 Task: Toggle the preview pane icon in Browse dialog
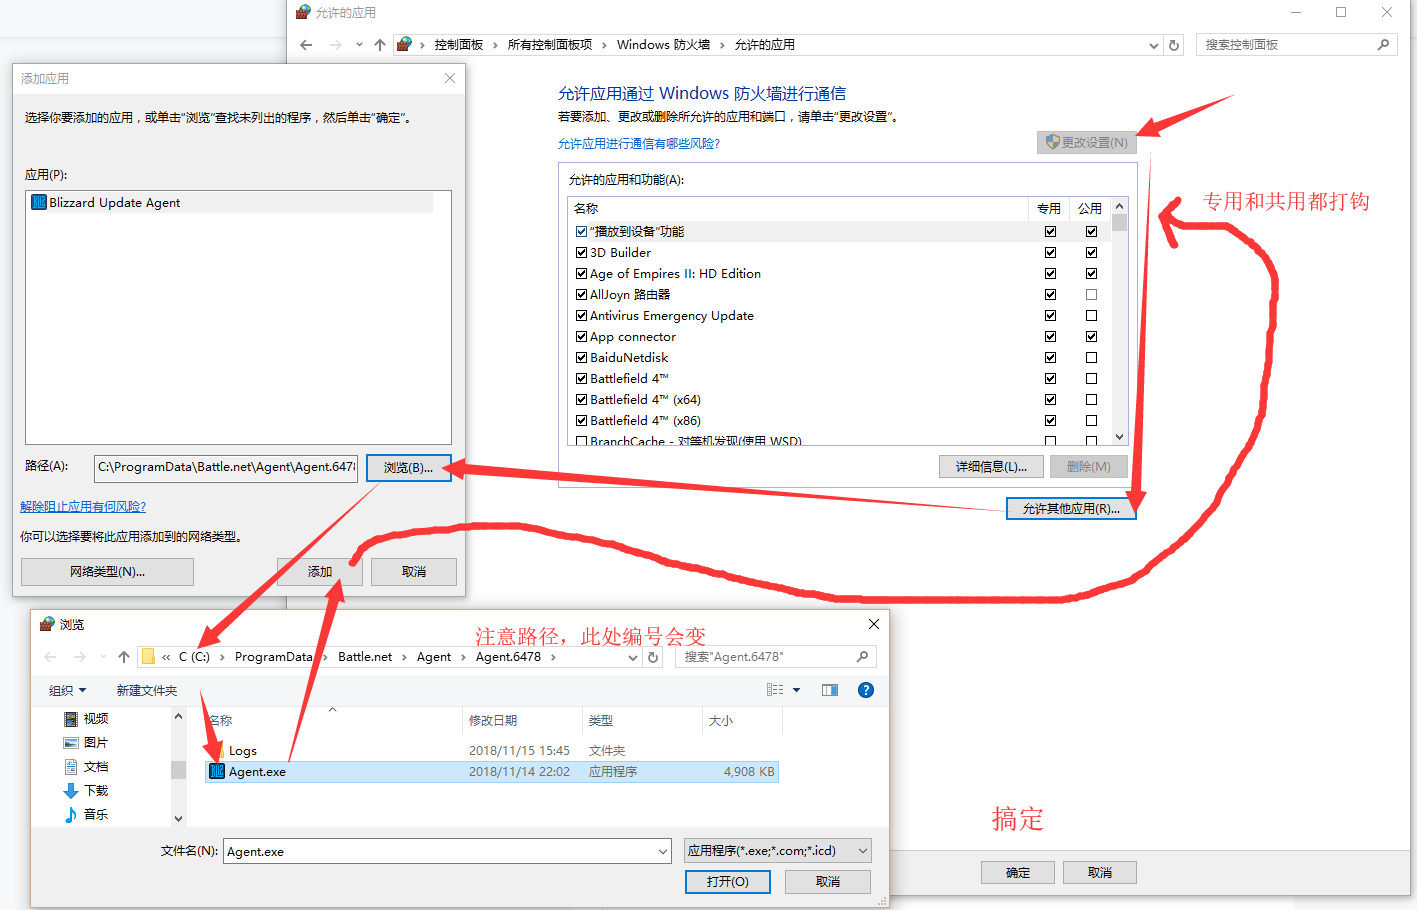tap(830, 690)
